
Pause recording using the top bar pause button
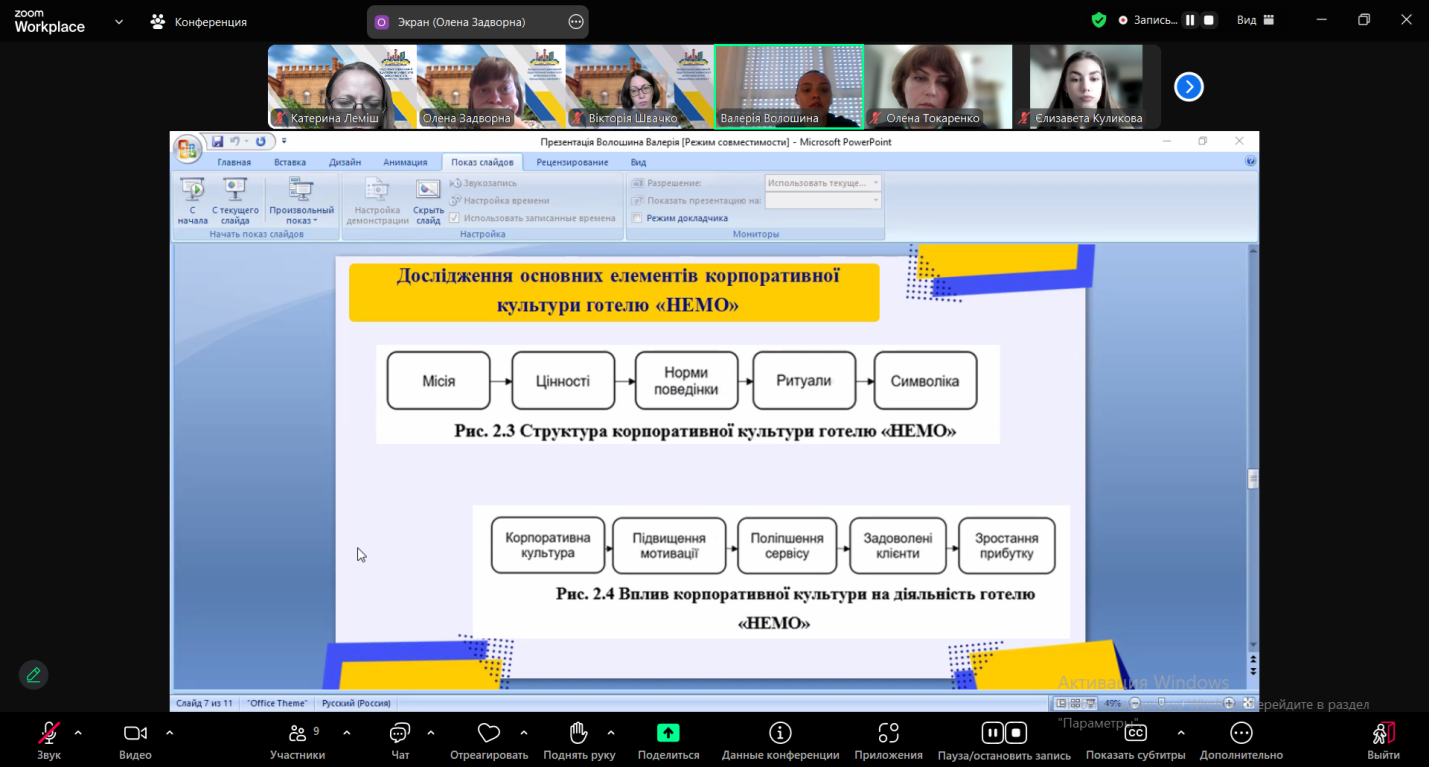point(1190,20)
